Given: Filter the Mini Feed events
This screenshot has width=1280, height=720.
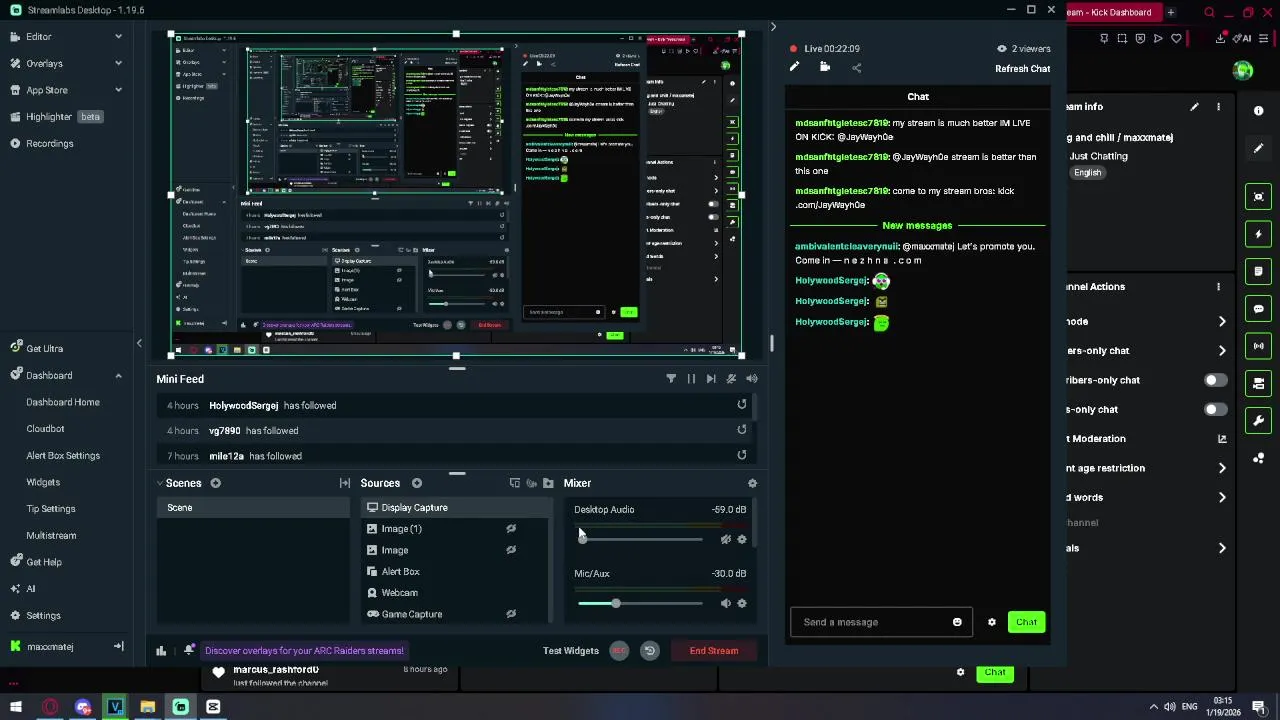Looking at the screenshot, I should pos(671,379).
